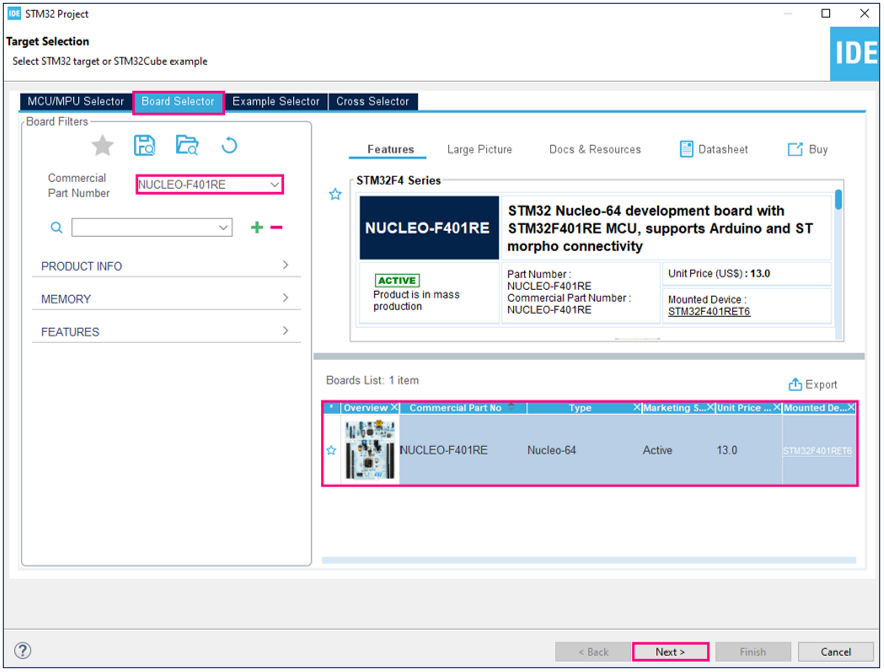Reset all board filters with the circular arrow
The height and width of the screenshot is (672, 884).
(x=229, y=145)
